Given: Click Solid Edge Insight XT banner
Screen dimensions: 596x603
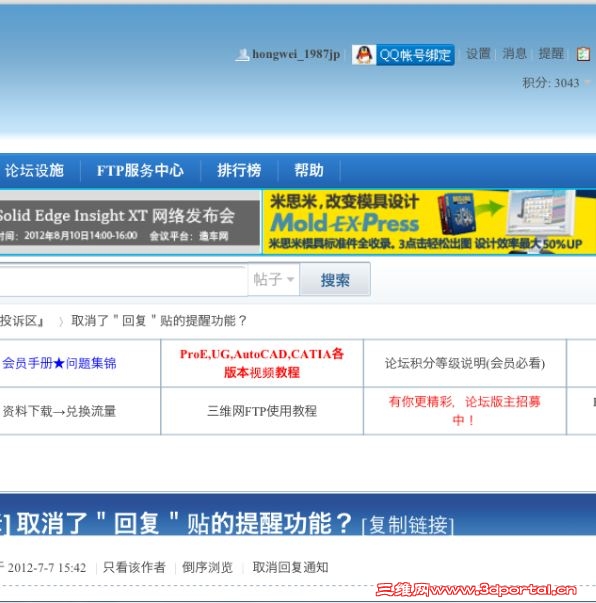Looking at the screenshot, I should tap(130, 223).
